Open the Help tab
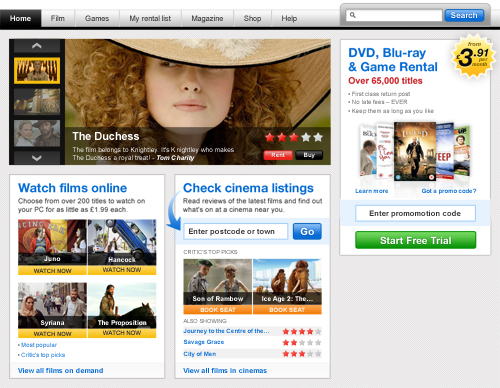The height and width of the screenshot is (388, 500). click(x=289, y=18)
